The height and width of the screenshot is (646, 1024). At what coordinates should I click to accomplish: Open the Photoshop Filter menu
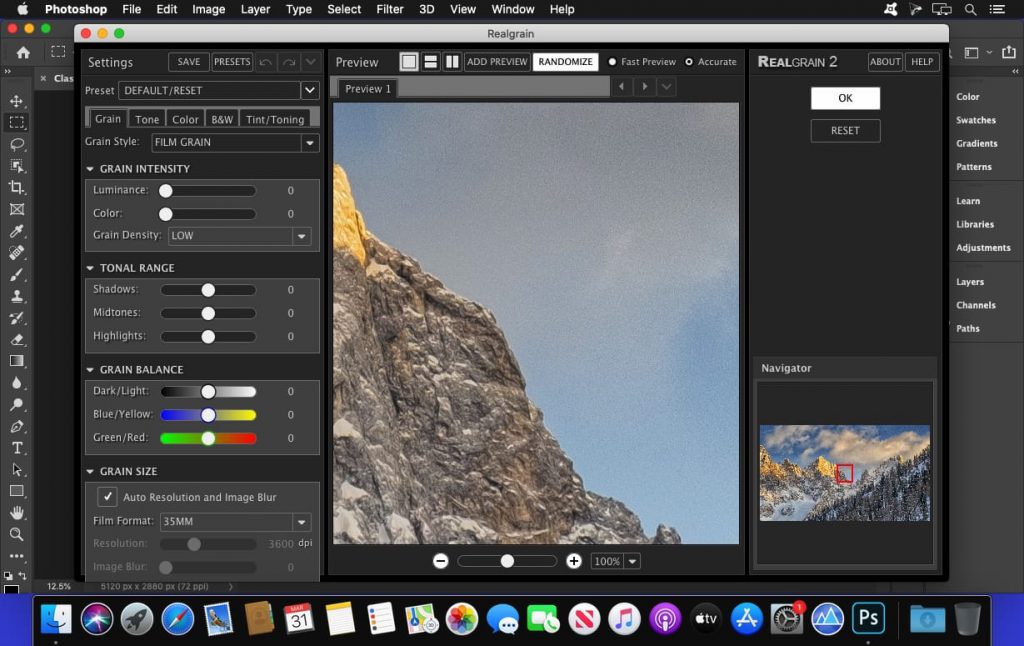tap(391, 9)
